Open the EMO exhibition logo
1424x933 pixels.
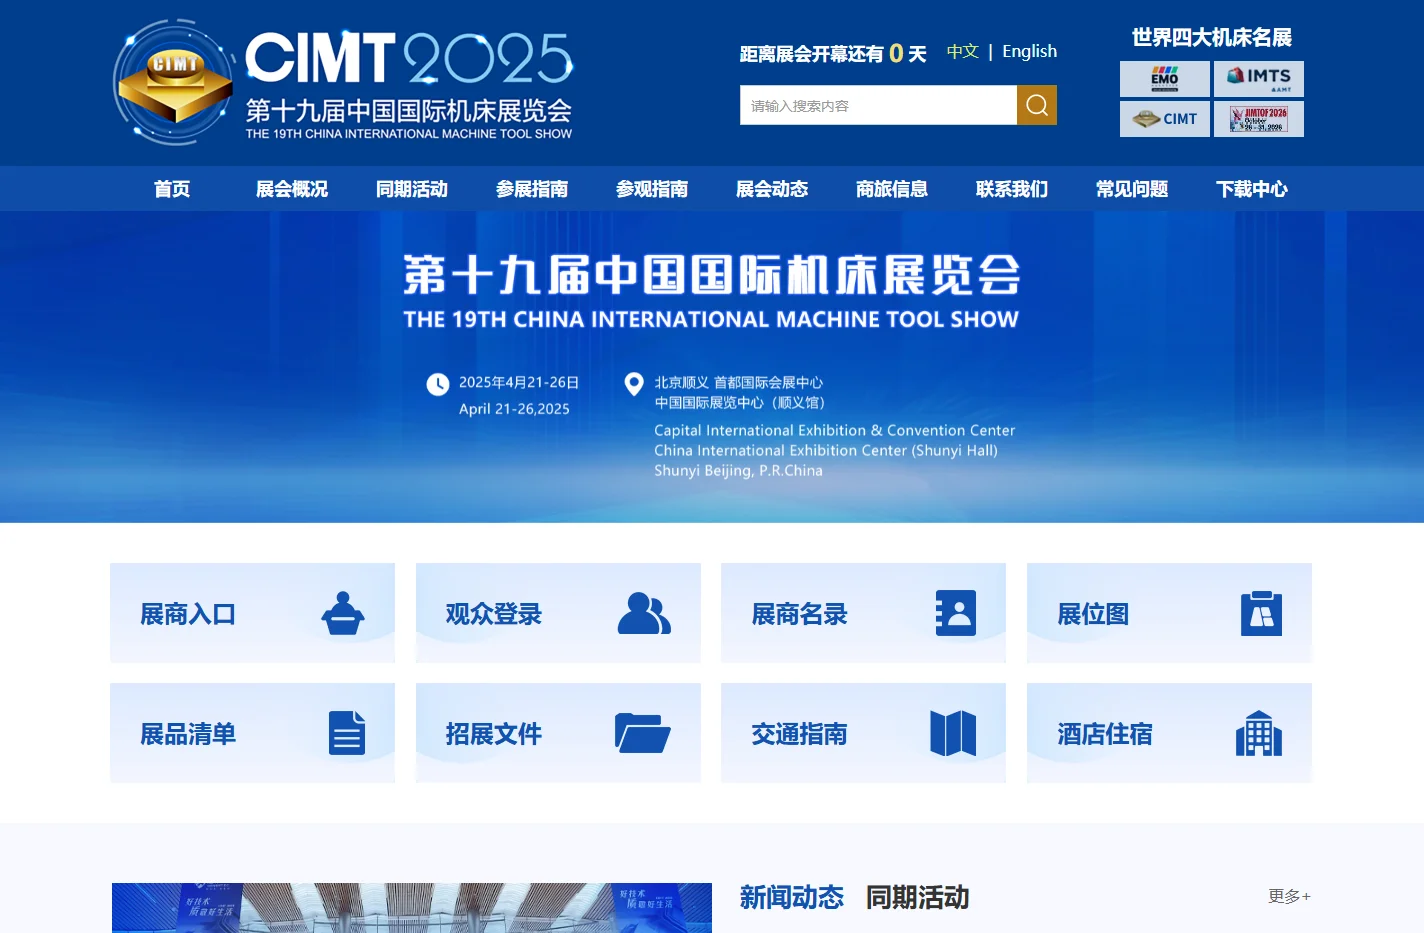[x=1165, y=79]
